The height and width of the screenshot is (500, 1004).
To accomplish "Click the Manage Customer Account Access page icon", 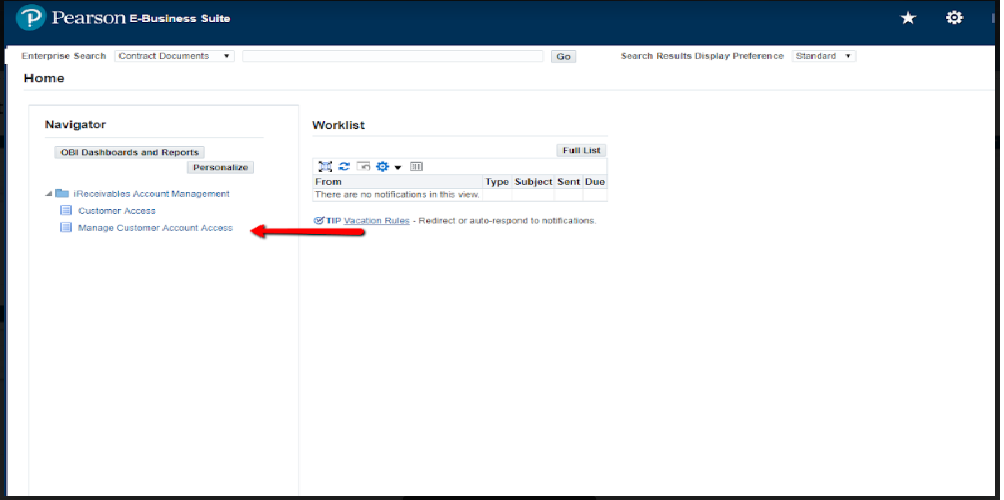I will tap(66, 227).
